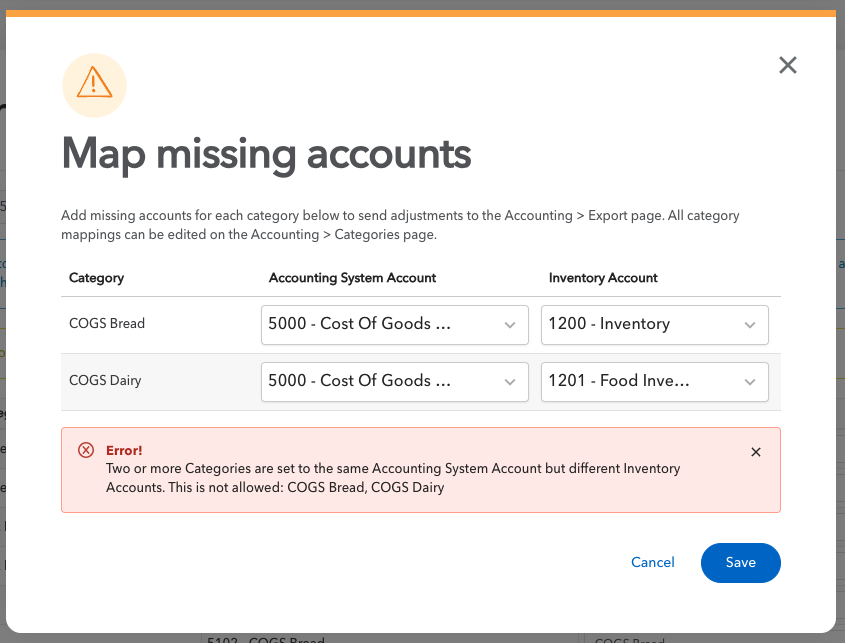
Task: Select the COGS Dairy category row label
Action: 105,381
